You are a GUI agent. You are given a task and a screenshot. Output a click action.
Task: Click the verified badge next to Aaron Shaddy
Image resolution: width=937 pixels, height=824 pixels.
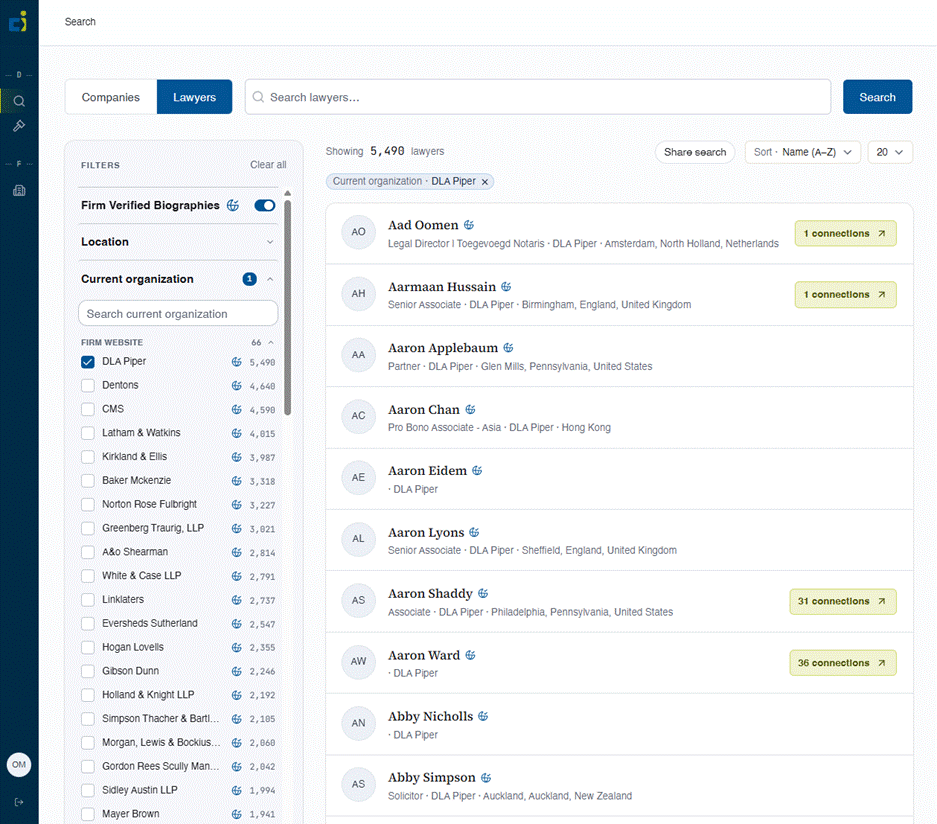(x=483, y=593)
